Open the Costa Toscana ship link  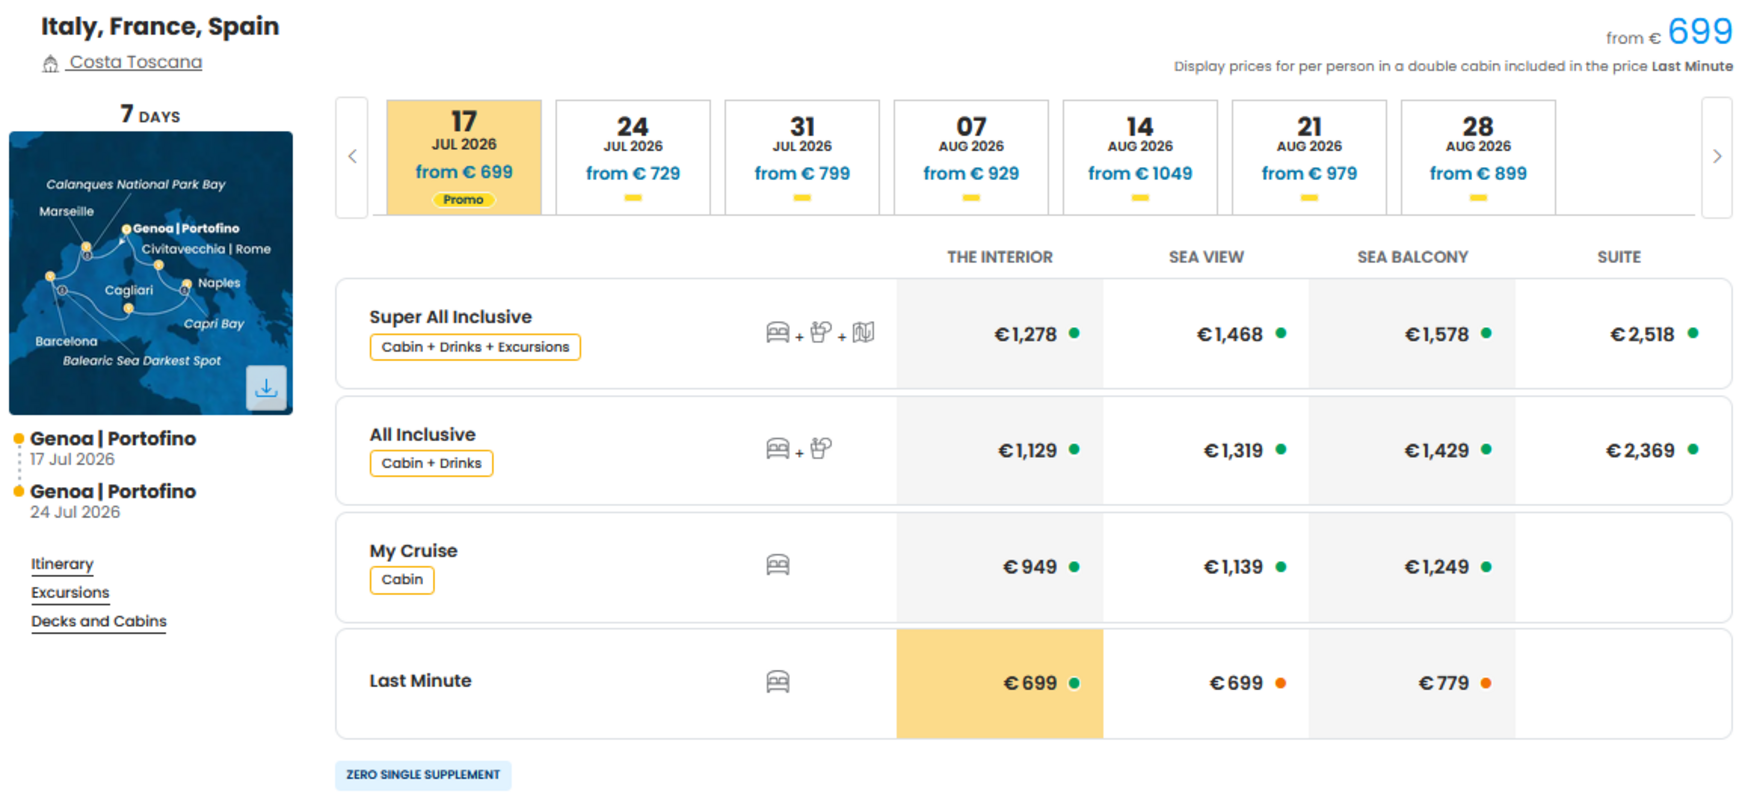[x=135, y=62]
